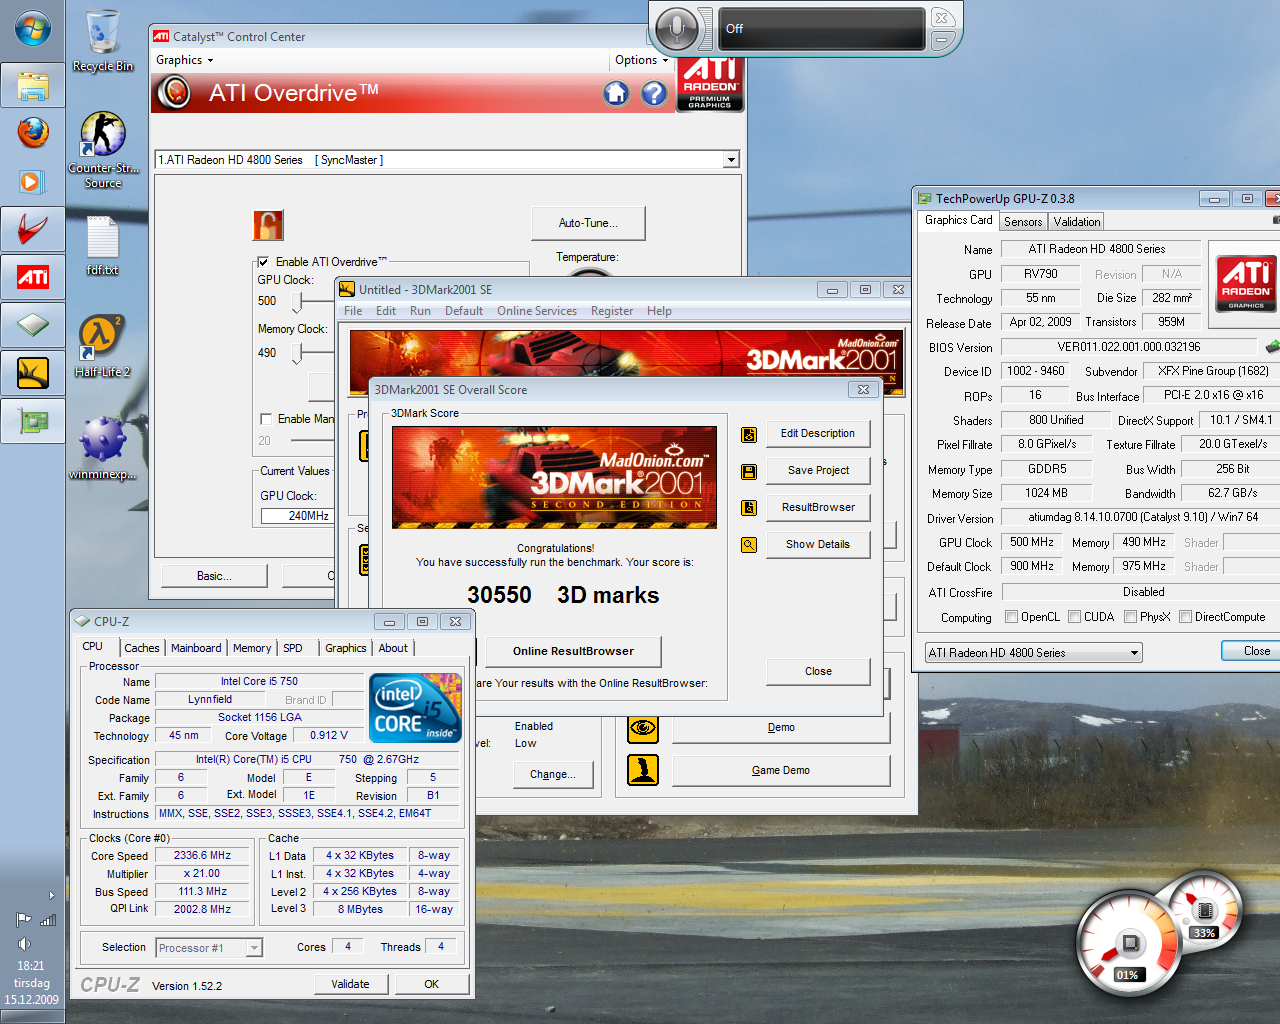This screenshot has width=1280, height=1024.
Task: Click the Show Details magnifier icon
Action: pos(748,545)
